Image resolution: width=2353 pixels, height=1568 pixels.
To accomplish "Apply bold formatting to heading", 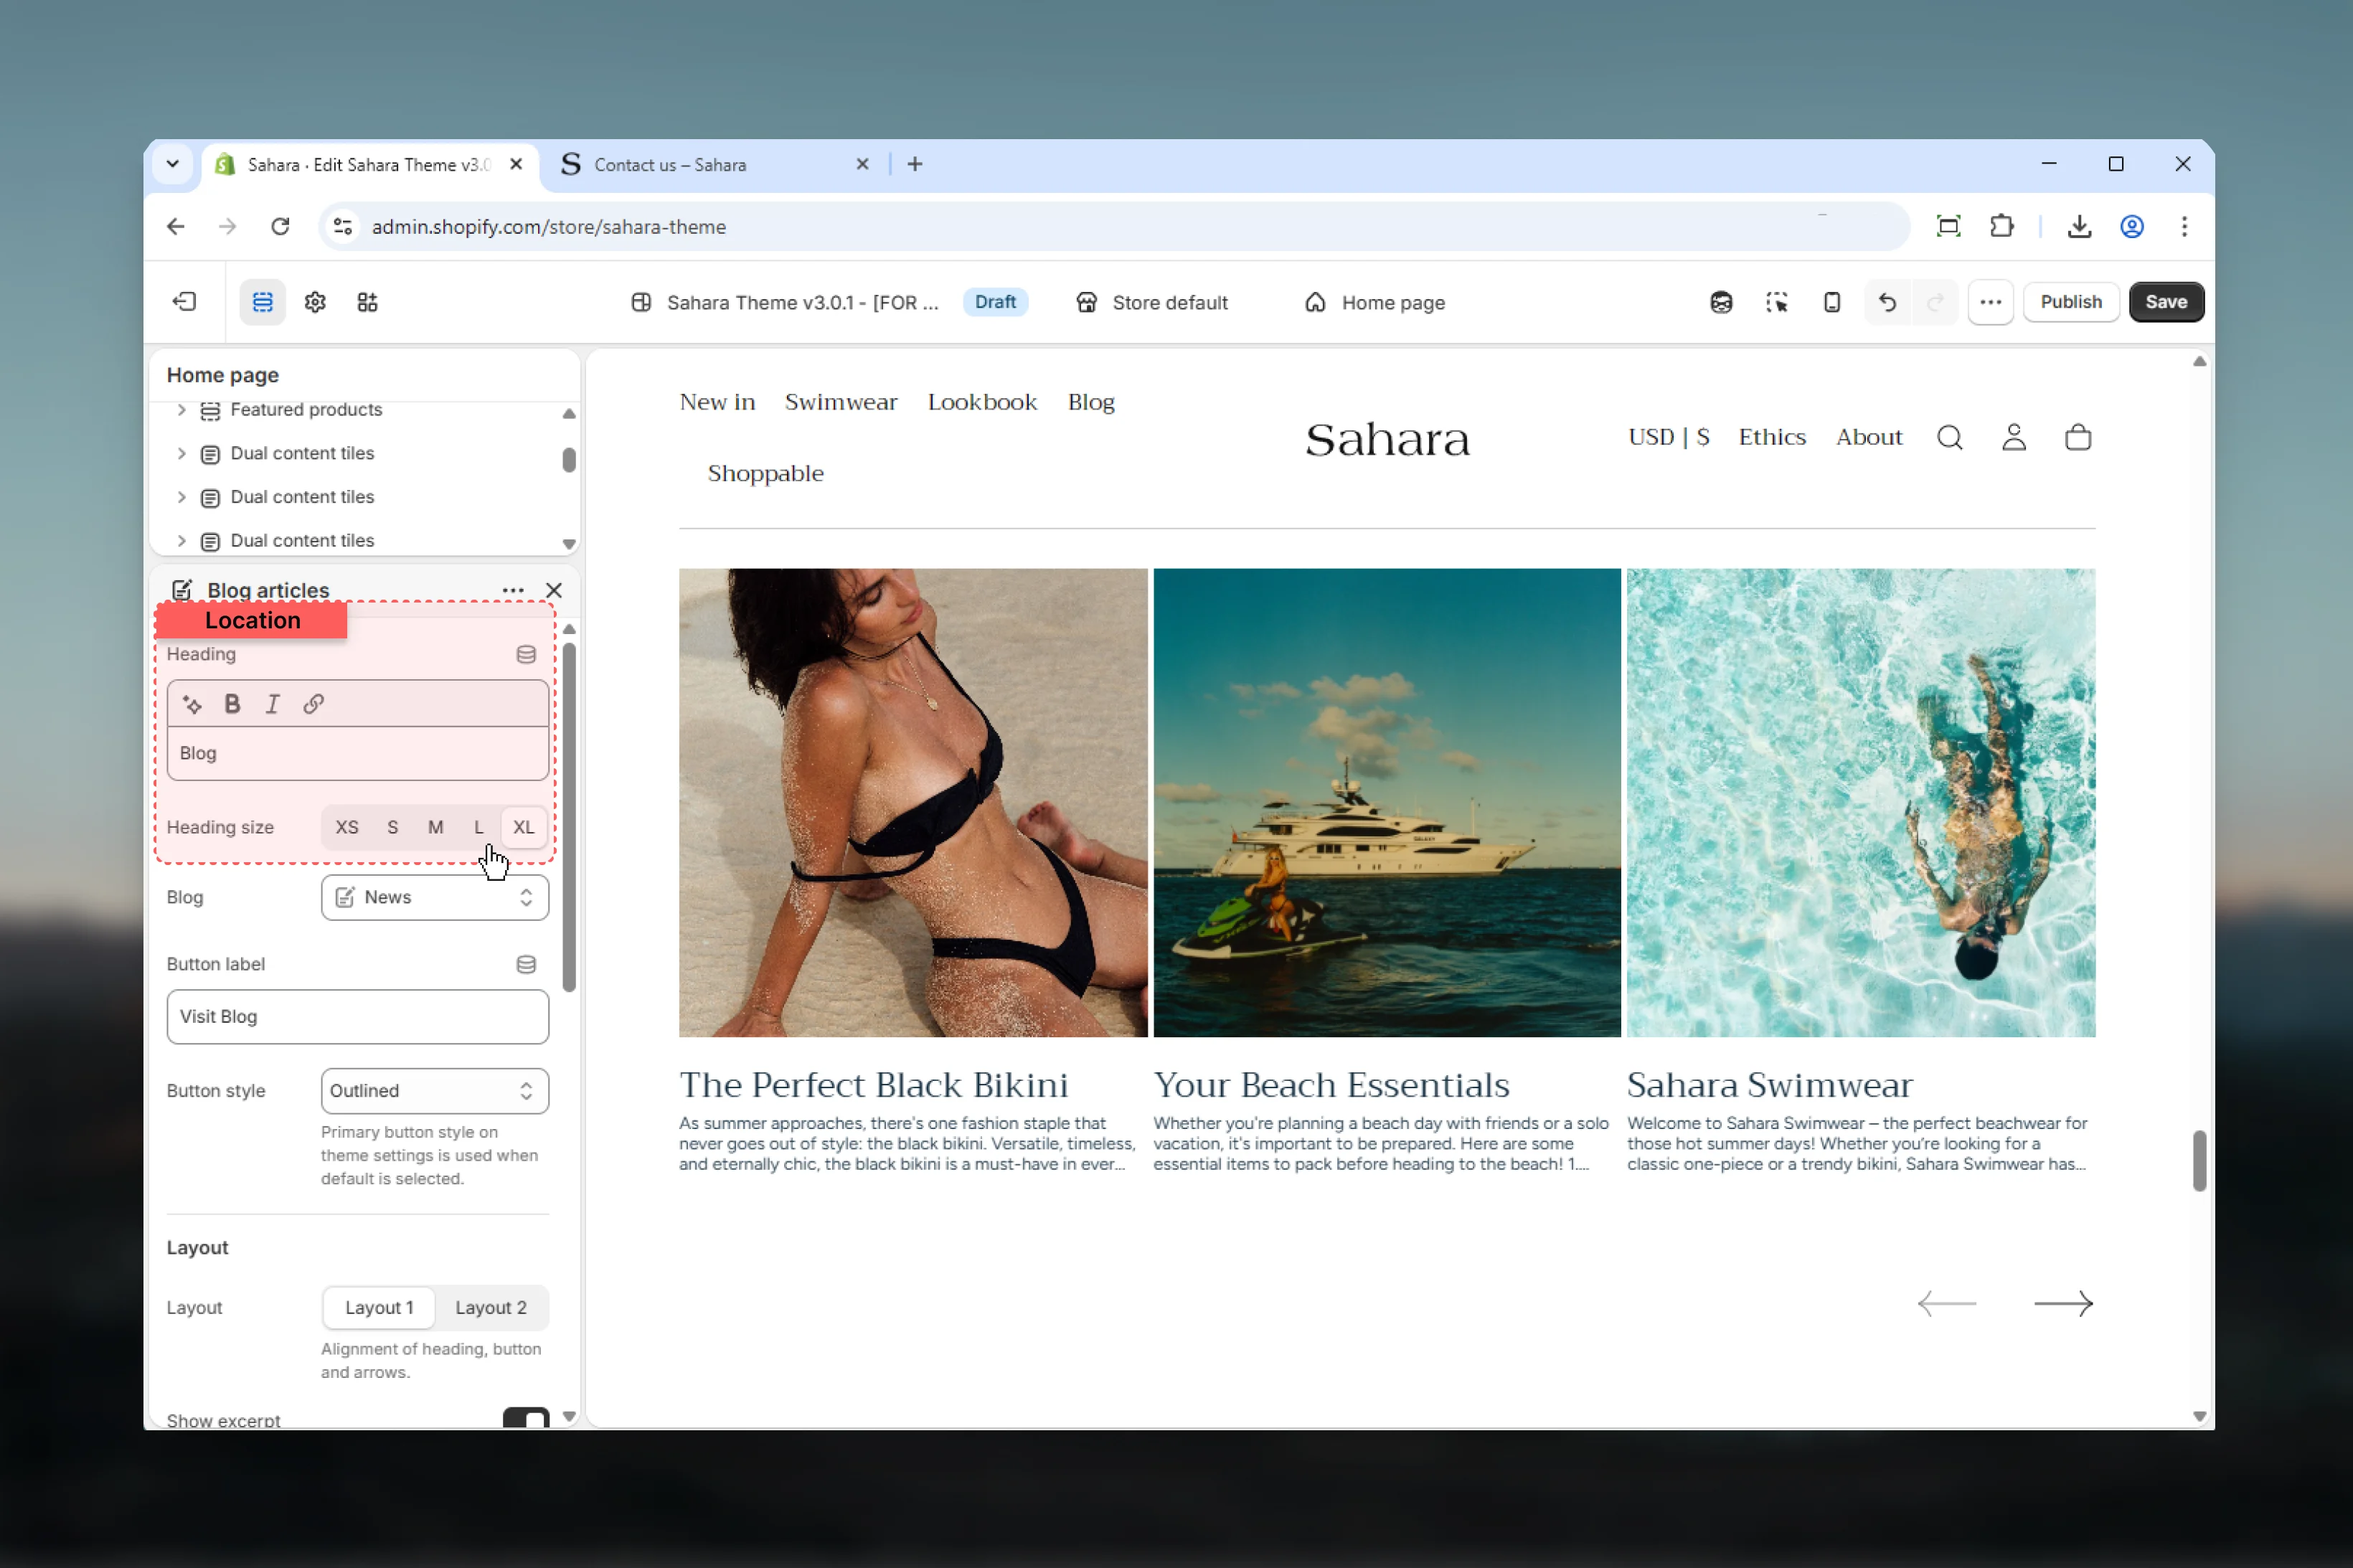I will point(232,704).
